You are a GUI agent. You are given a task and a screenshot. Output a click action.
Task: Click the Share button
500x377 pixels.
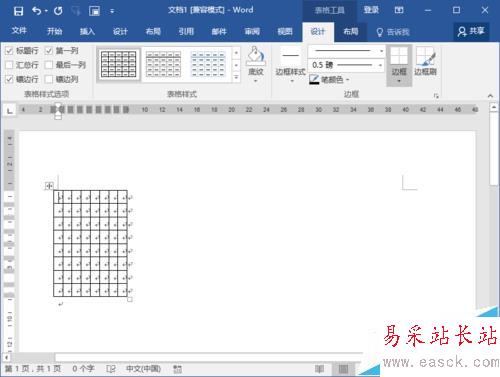tap(471, 31)
